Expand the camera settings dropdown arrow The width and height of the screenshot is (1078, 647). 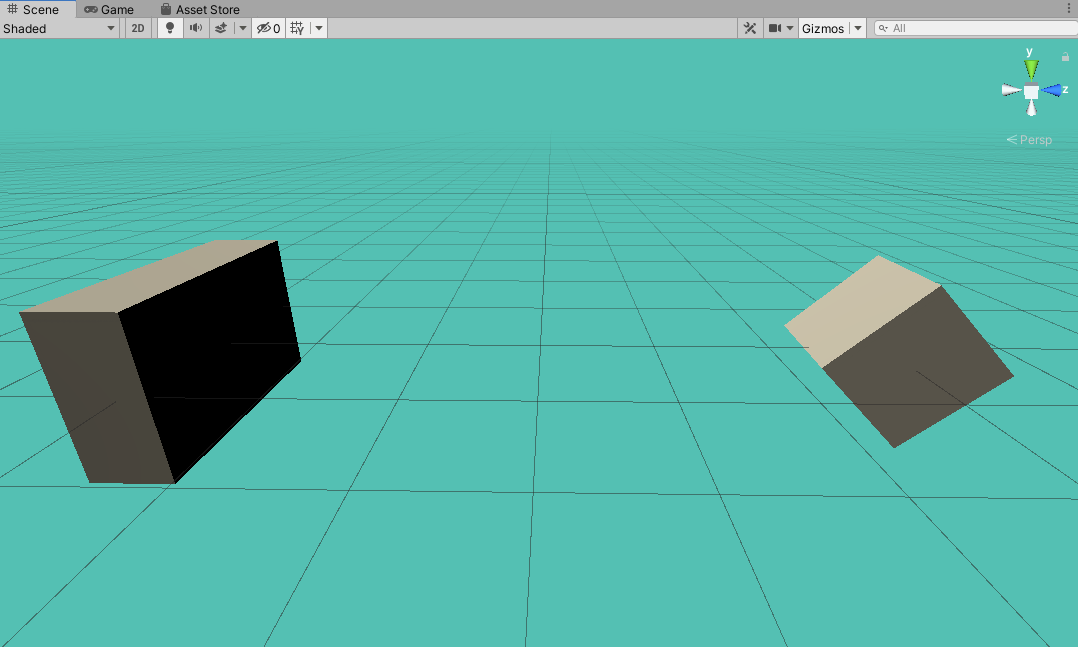(790, 28)
